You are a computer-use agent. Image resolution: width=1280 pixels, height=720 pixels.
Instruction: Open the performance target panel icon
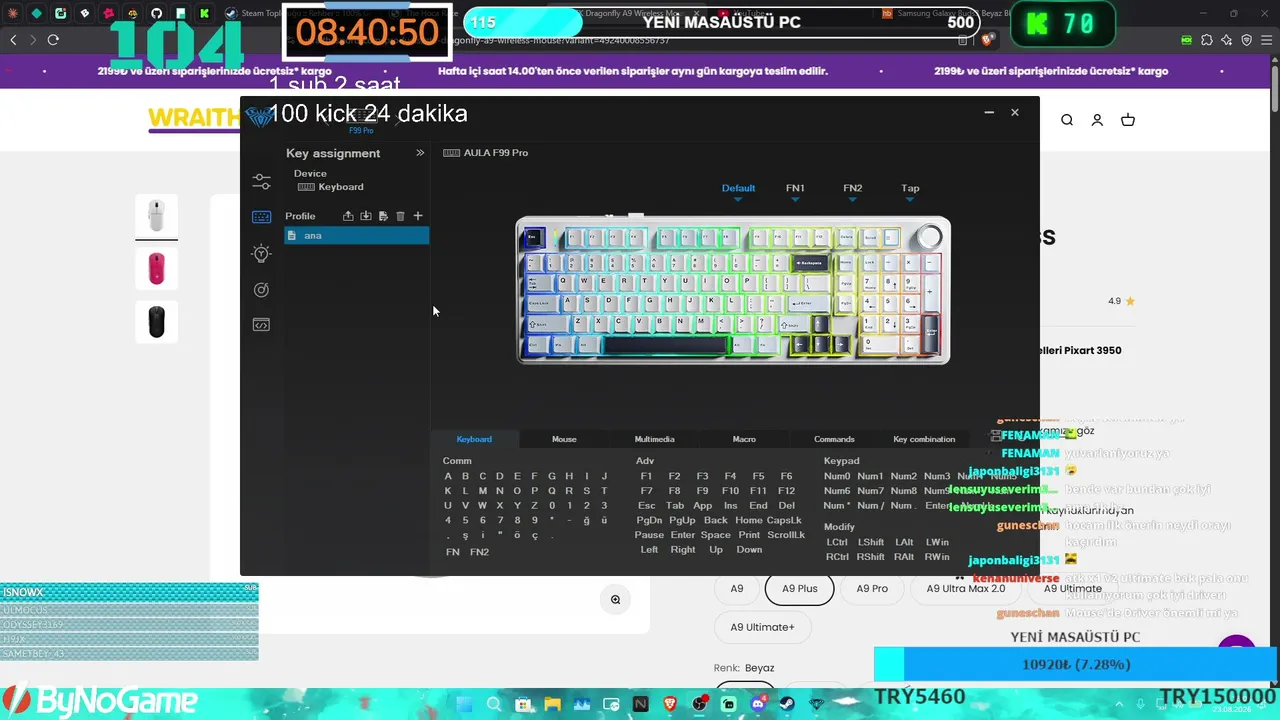(261, 290)
